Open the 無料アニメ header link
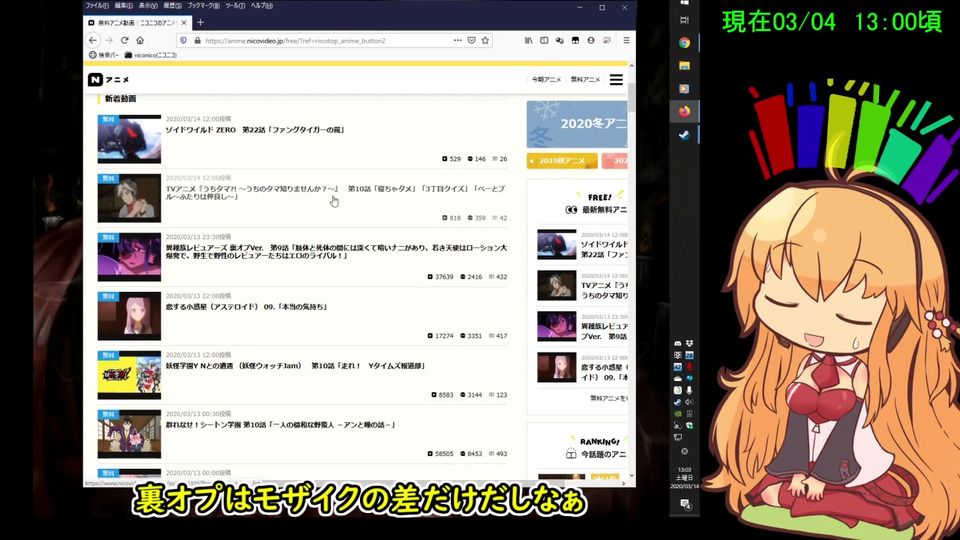 [585, 80]
